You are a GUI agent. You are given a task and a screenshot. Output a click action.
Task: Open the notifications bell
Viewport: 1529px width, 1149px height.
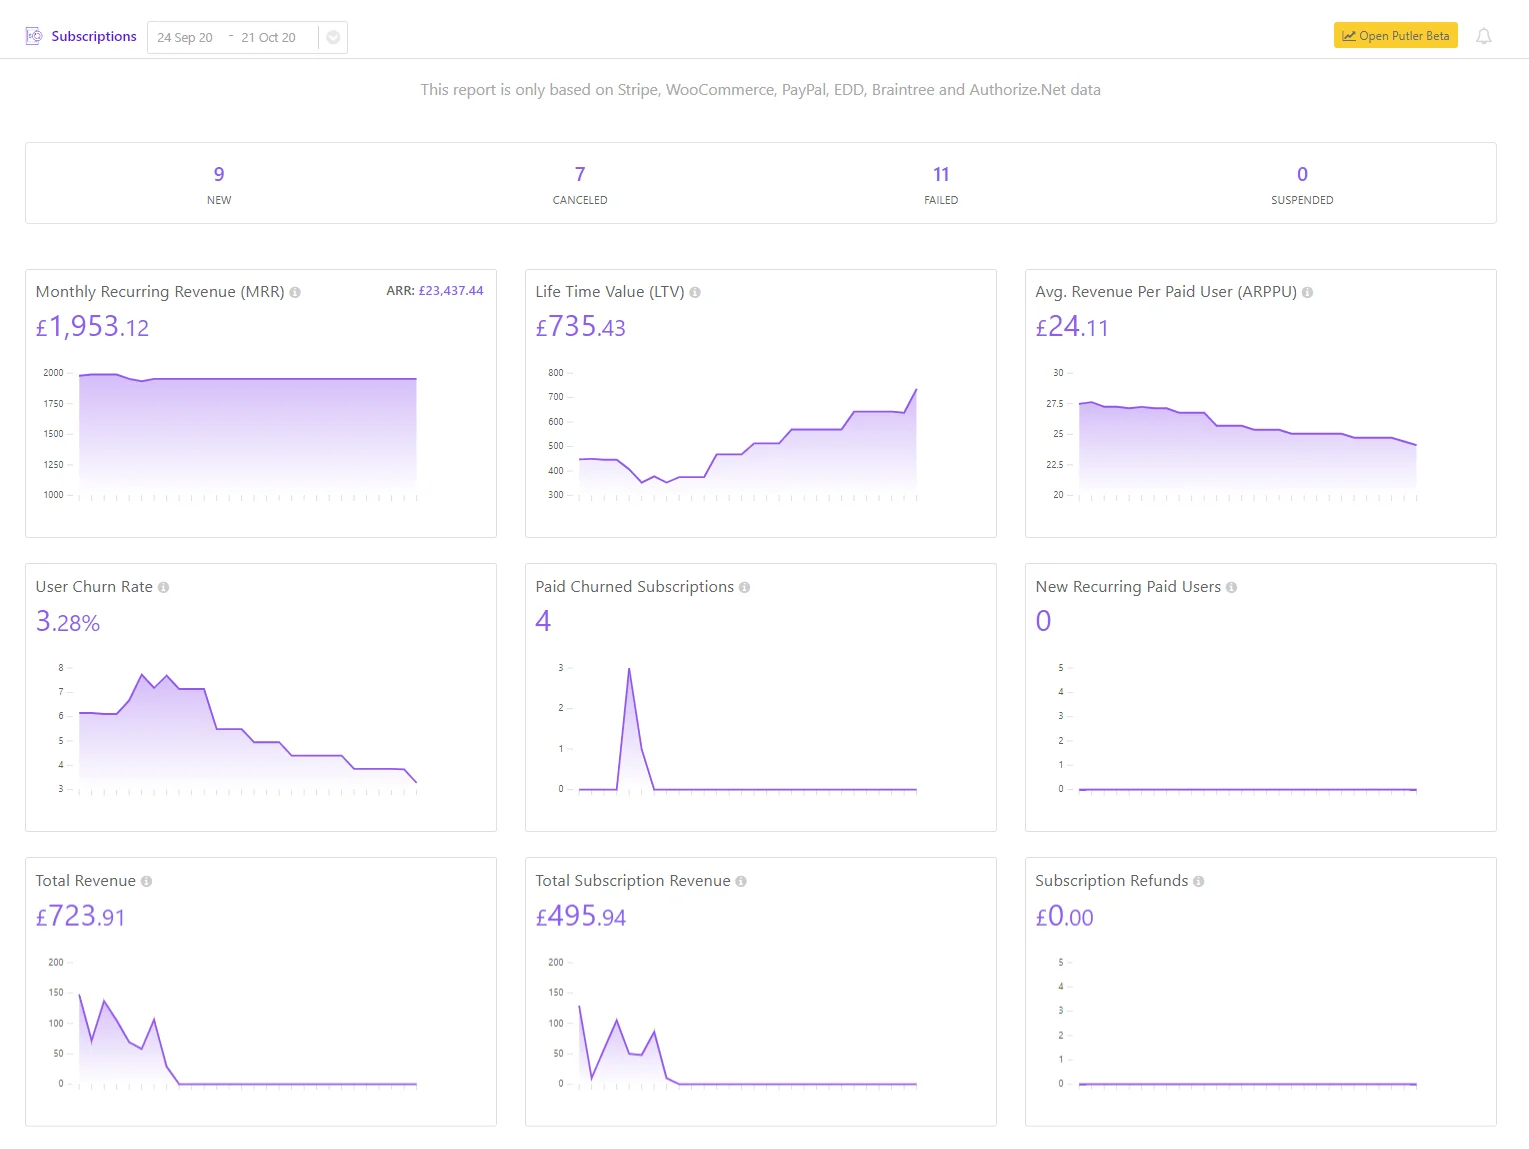click(x=1484, y=37)
